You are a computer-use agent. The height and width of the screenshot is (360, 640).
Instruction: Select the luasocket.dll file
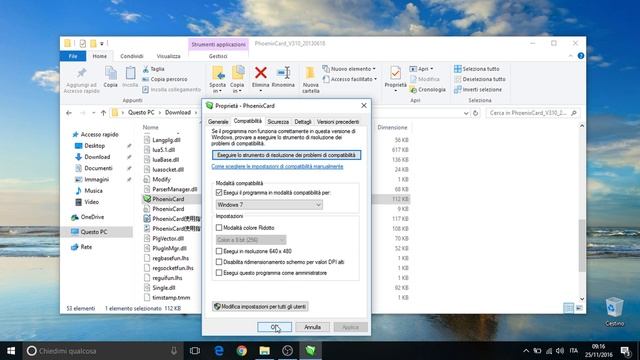pos(168,169)
